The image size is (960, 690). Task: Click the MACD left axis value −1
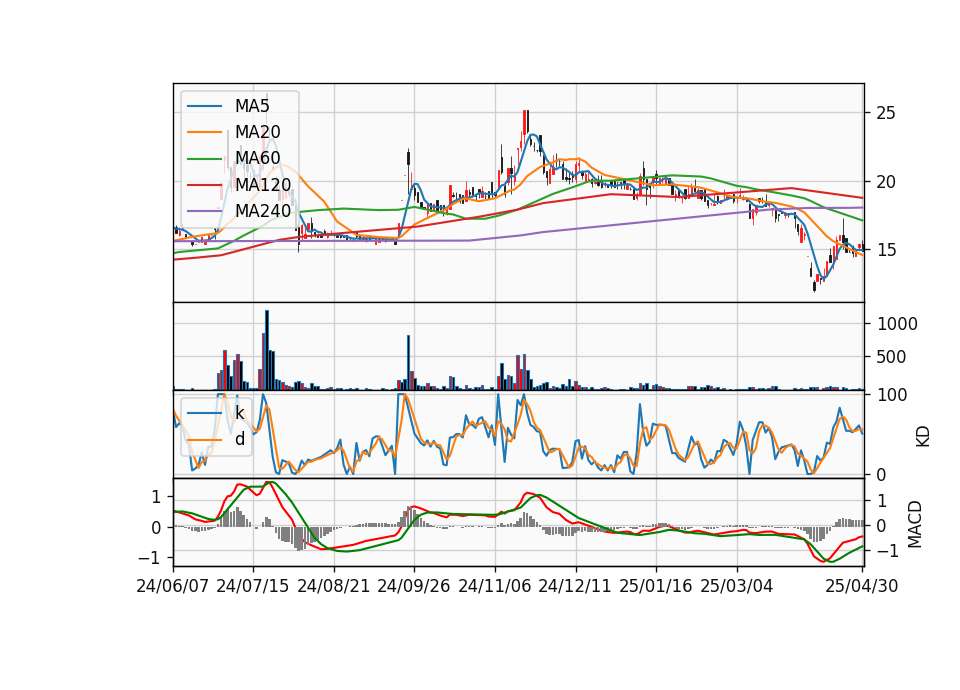pos(149,558)
